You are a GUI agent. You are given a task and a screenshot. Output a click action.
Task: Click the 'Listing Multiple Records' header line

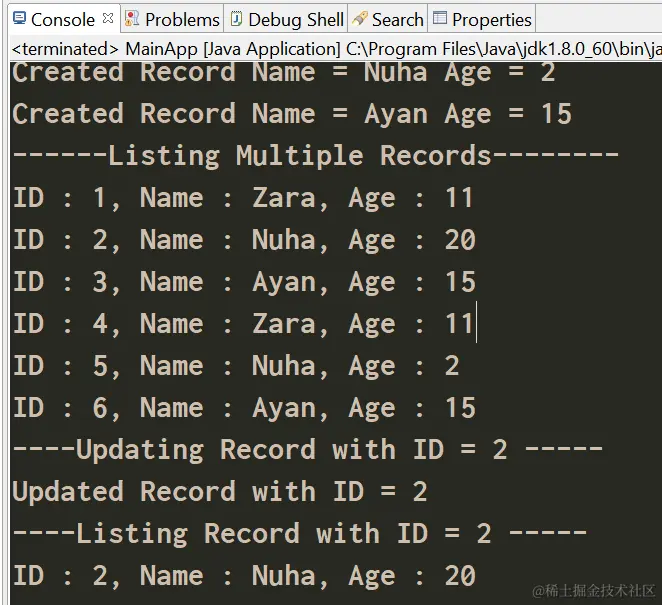tap(316, 156)
